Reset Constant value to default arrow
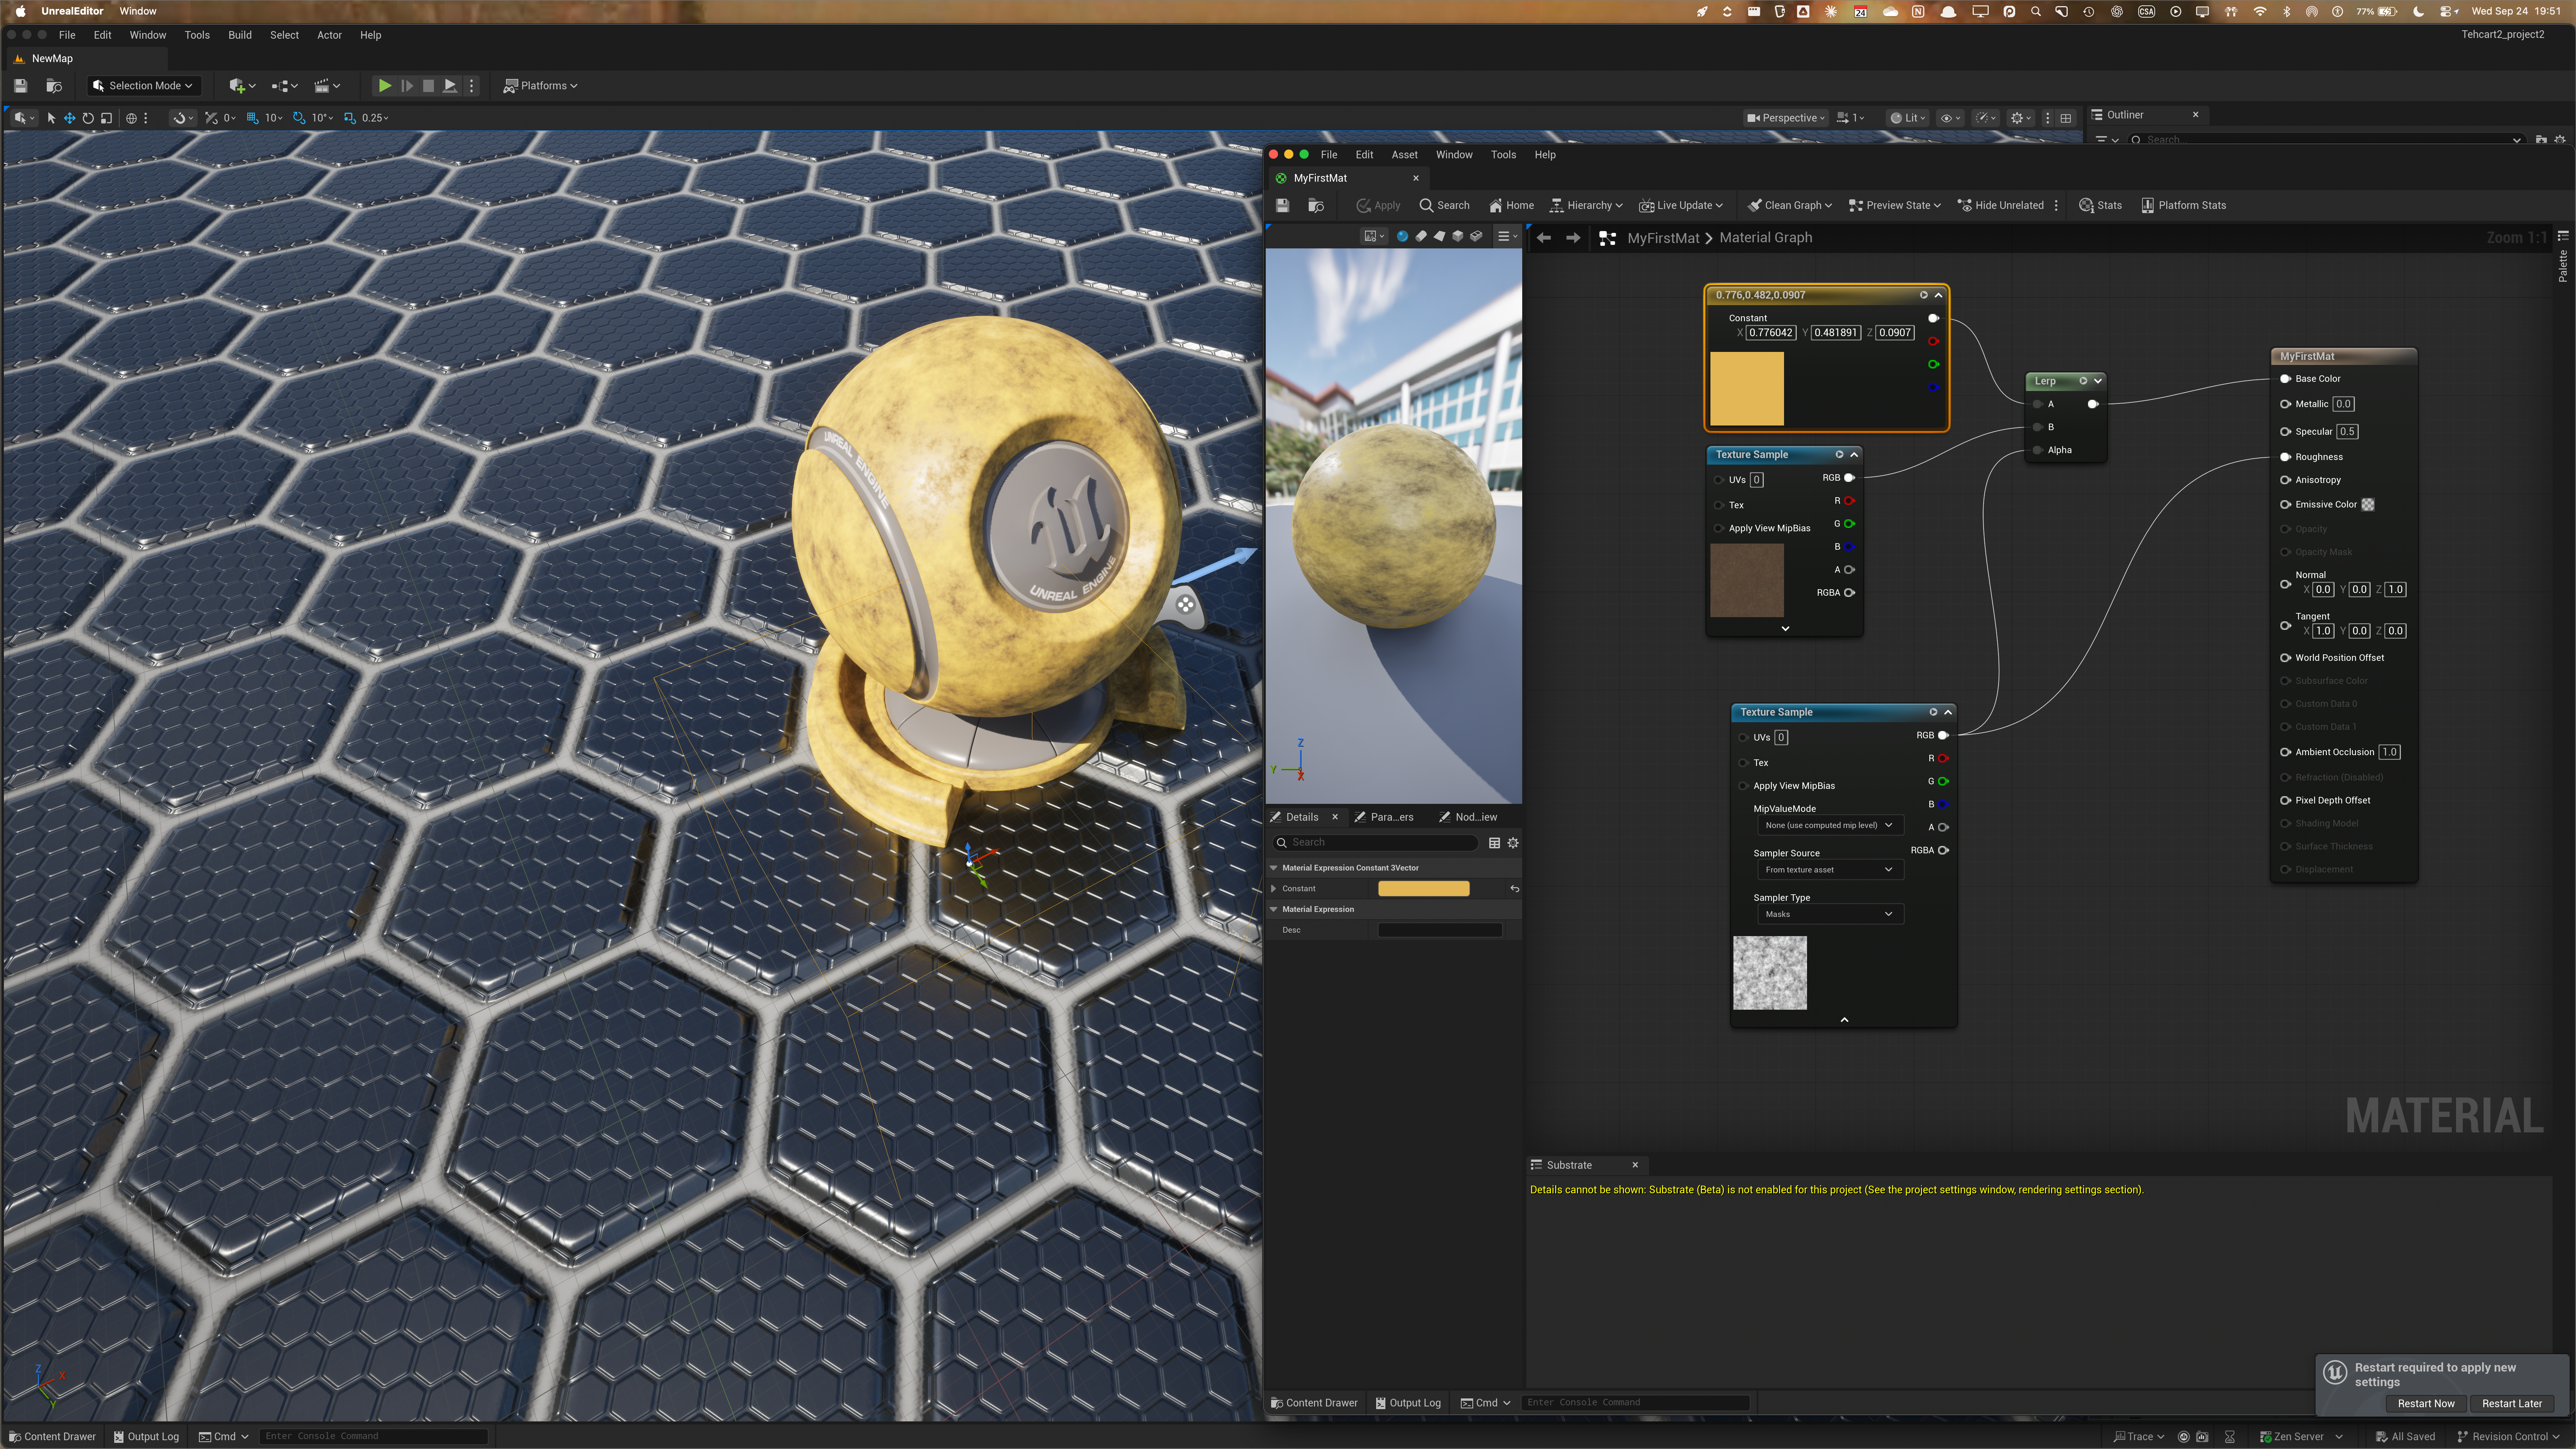 click(x=1514, y=889)
